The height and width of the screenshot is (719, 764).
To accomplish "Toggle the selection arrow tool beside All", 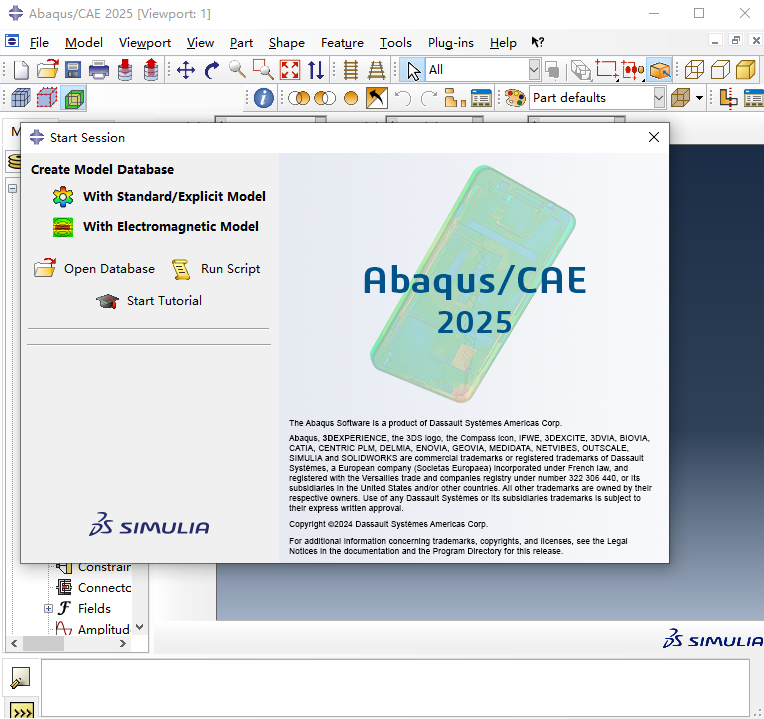I will click(x=413, y=70).
